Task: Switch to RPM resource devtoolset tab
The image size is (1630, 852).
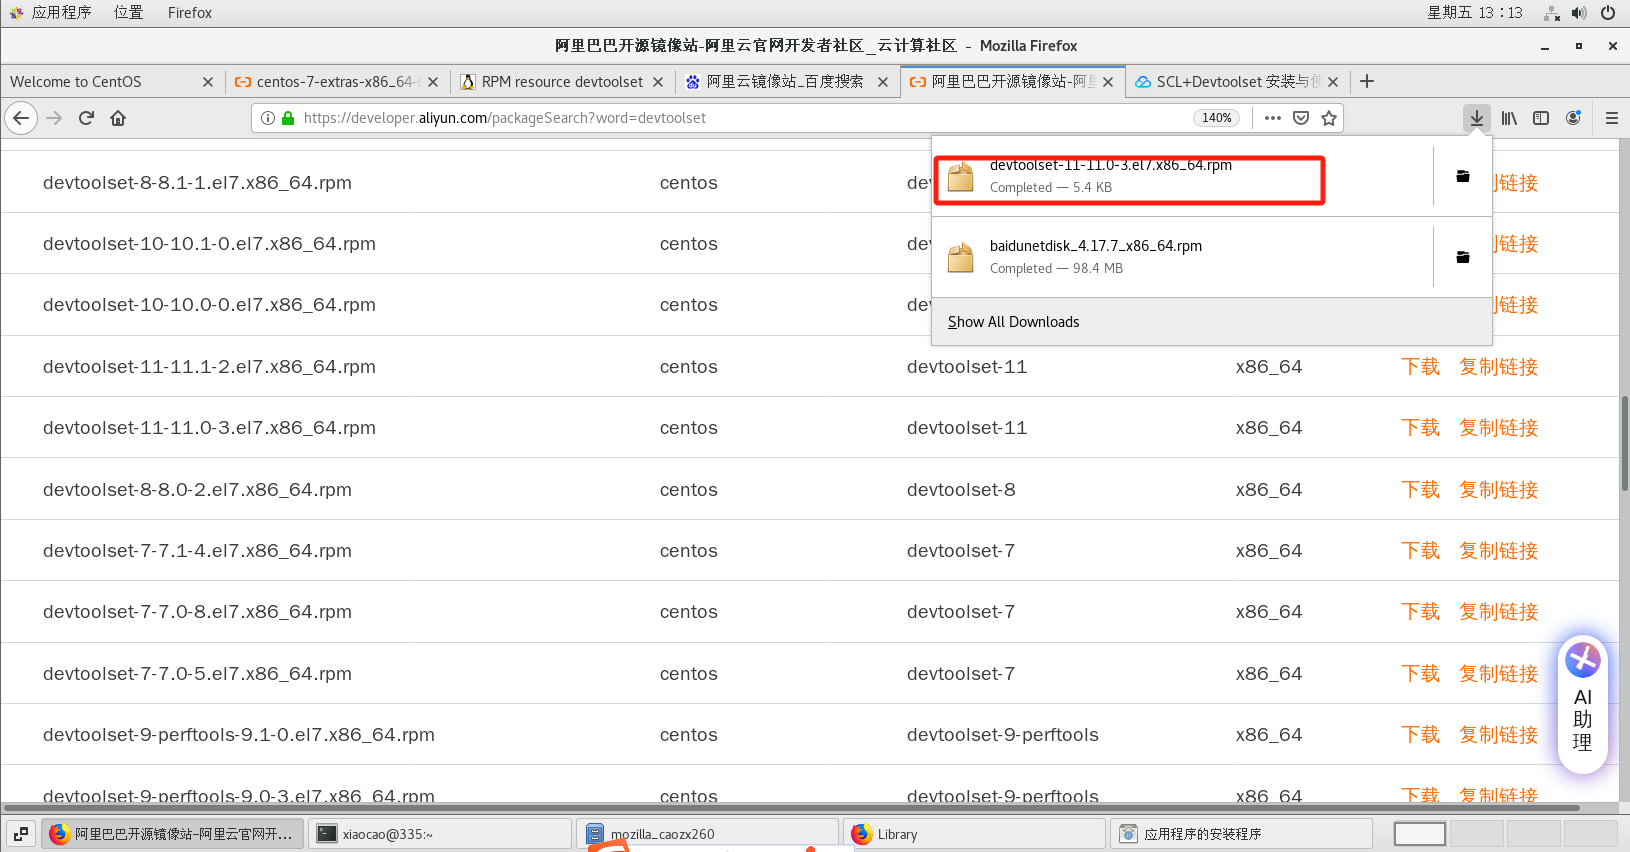Action: [562, 82]
